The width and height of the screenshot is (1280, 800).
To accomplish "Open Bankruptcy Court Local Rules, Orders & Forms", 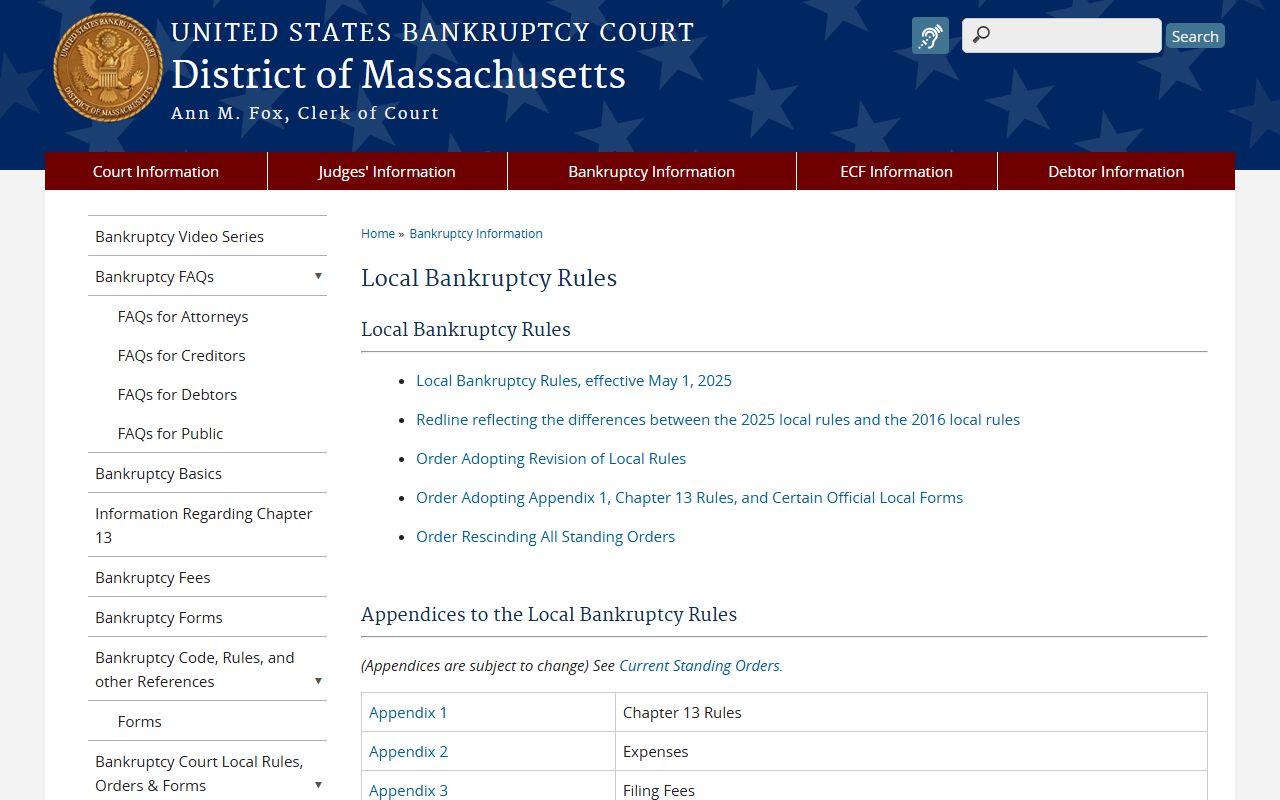I will [x=199, y=773].
